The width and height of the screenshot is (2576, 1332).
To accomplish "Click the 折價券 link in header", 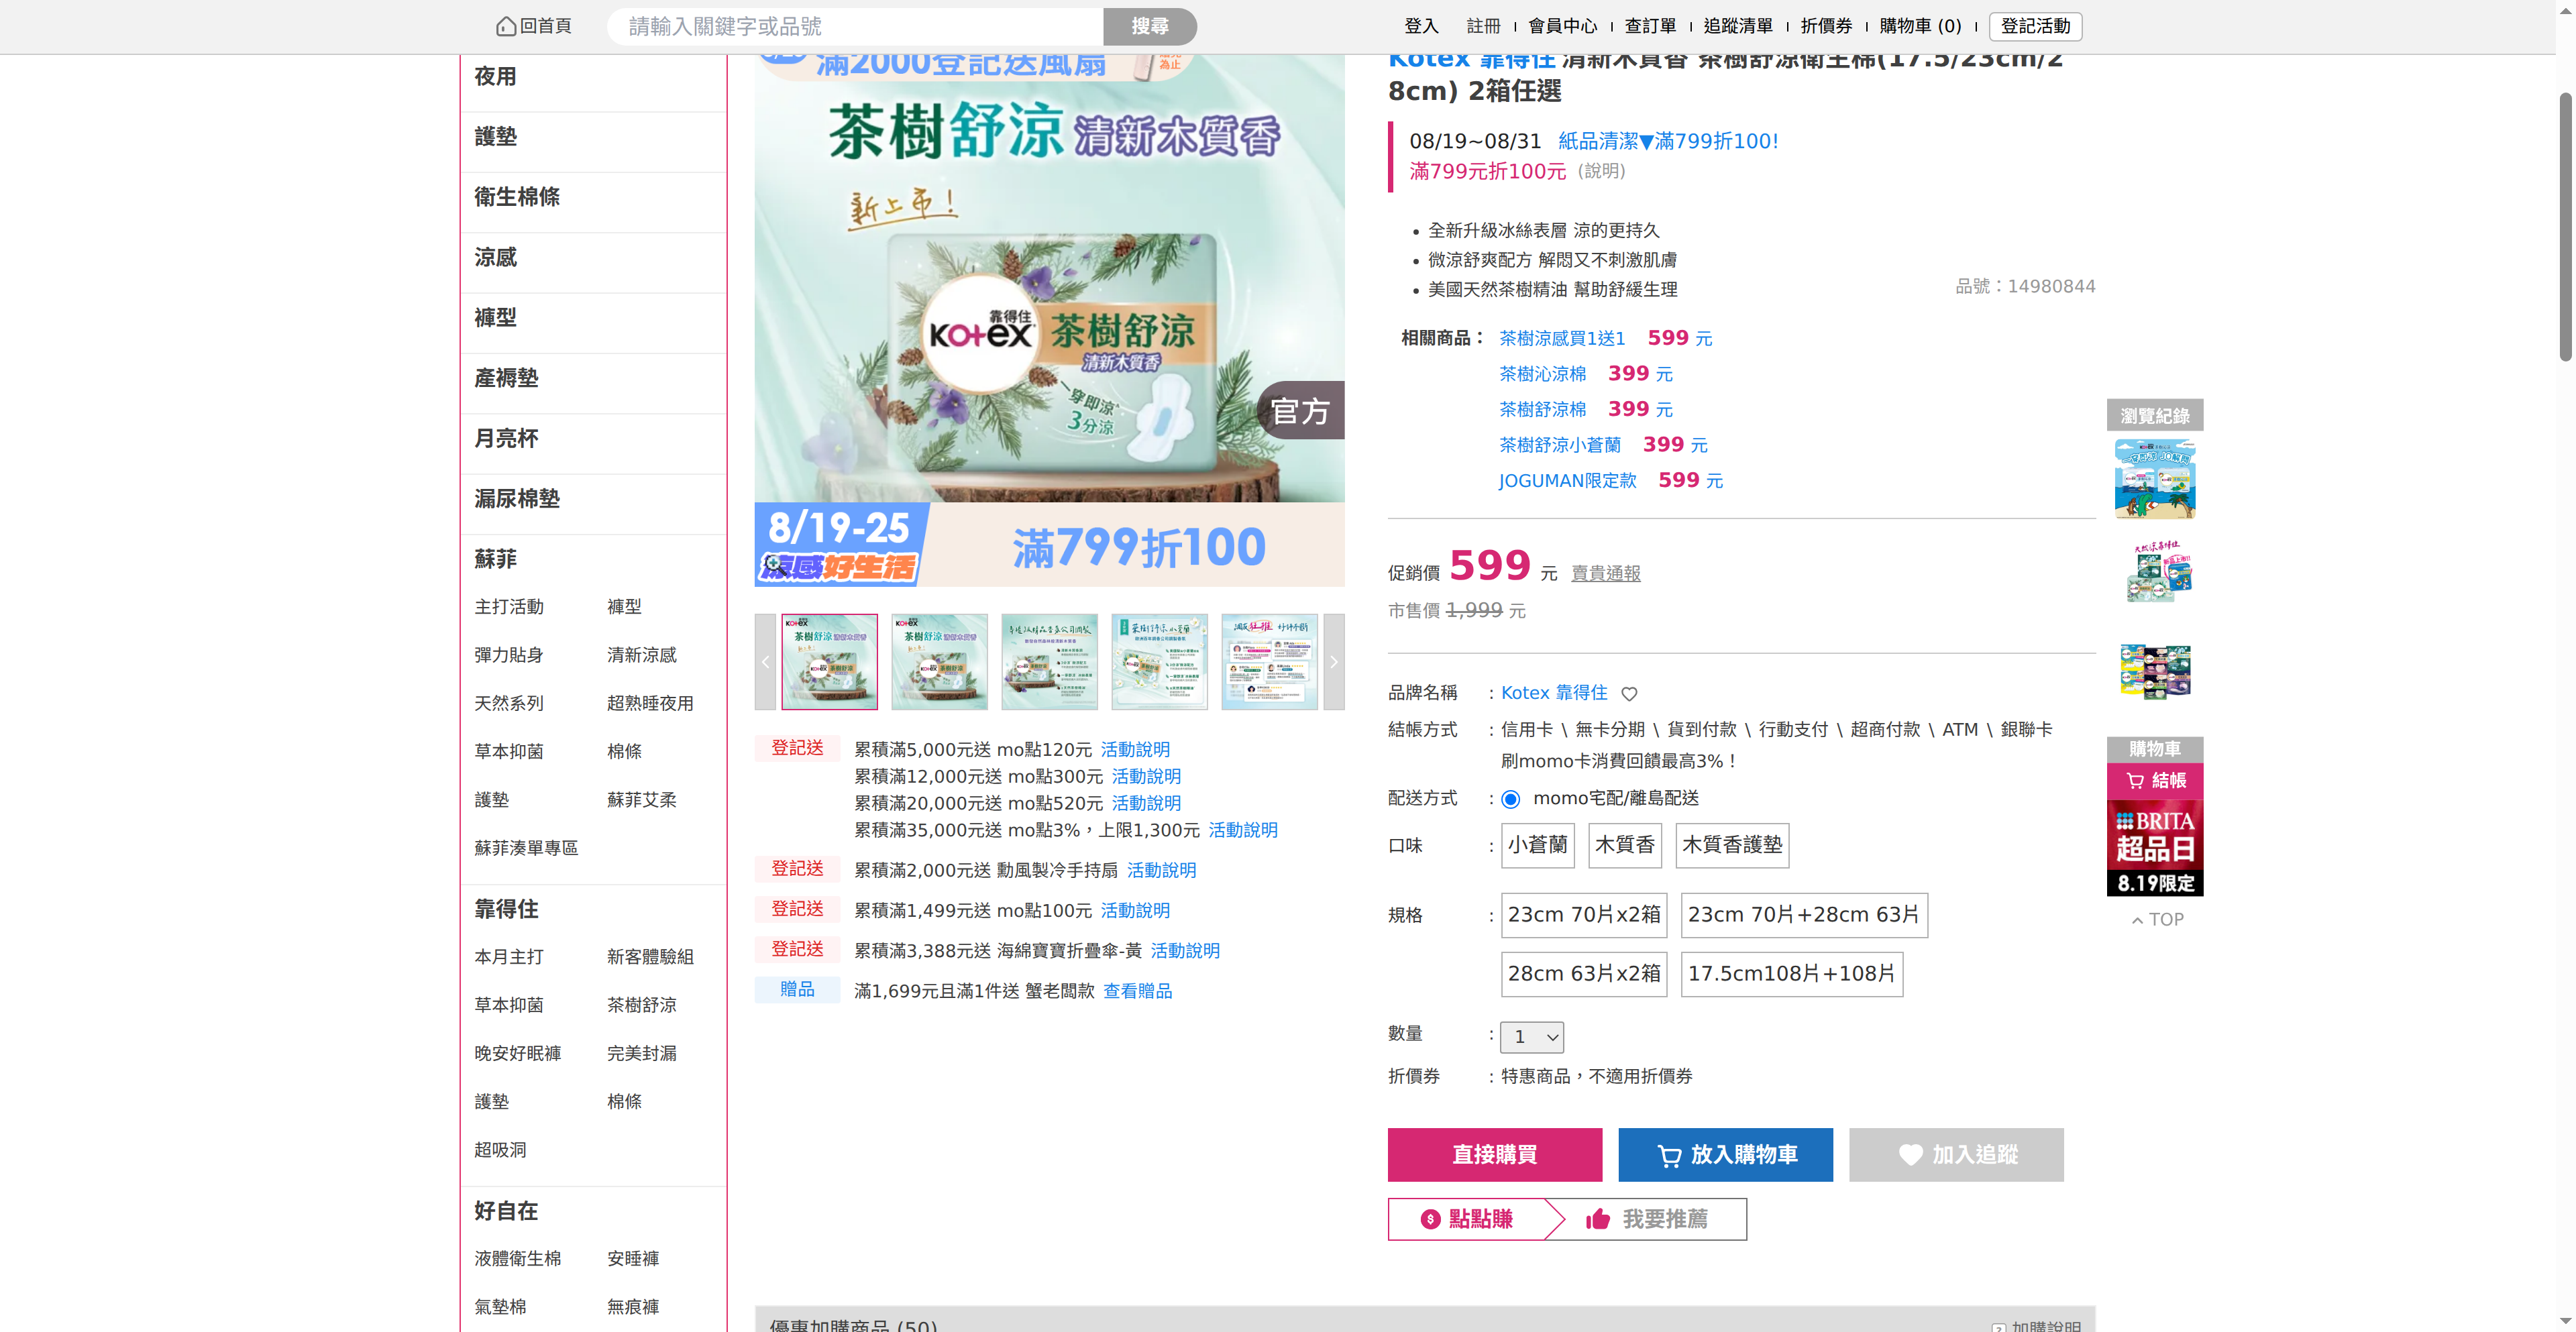I will tap(1826, 26).
